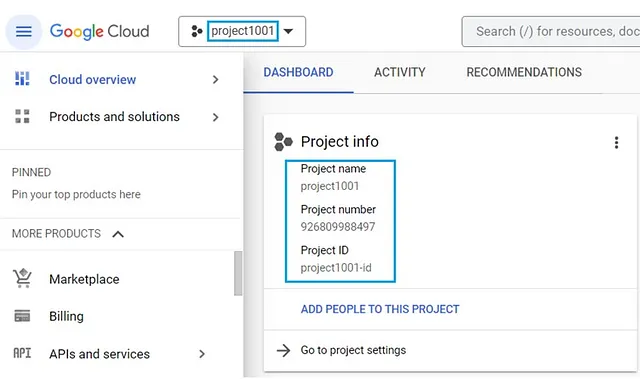Select project1001 in the project picker
This screenshot has height=379, width=640.
[242, 31]
